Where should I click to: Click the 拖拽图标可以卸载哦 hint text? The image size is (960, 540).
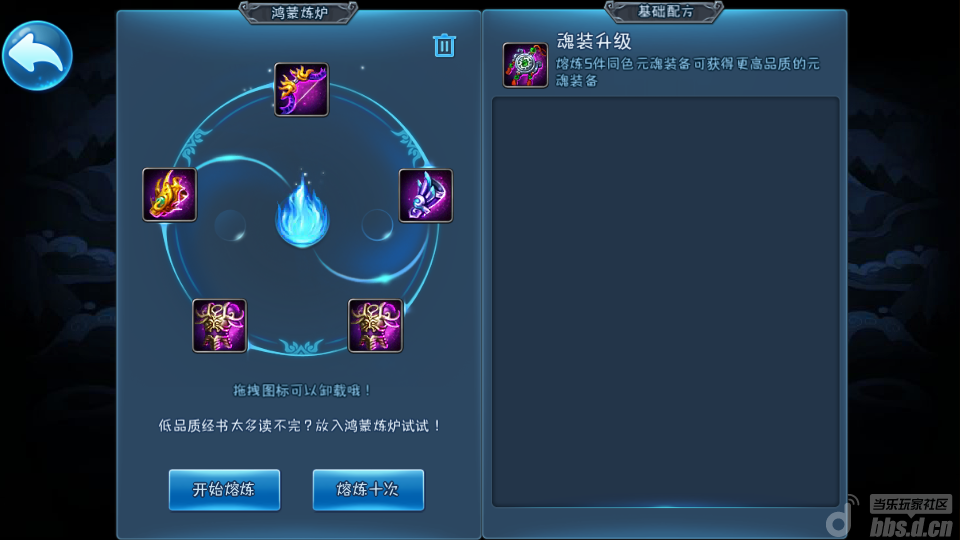[x=302, y=391]
